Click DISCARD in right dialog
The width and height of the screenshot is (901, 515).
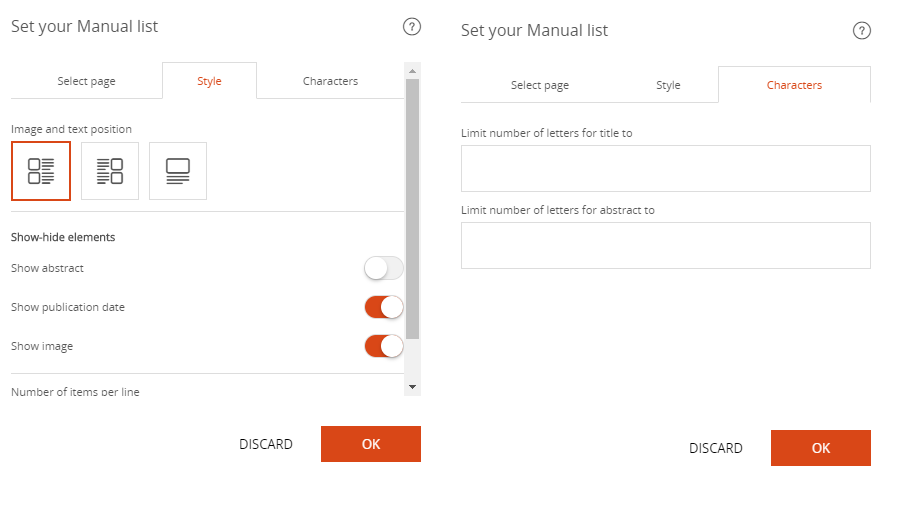click(715, 448)
